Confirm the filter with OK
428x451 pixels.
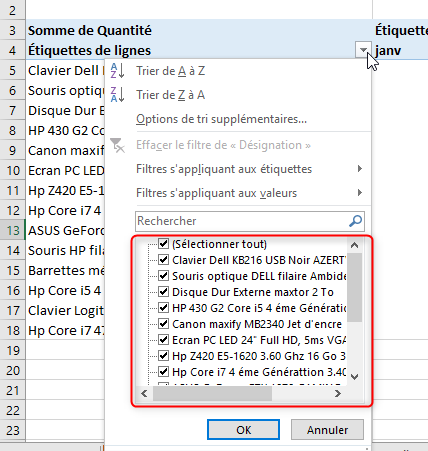[x=243, y=430]
